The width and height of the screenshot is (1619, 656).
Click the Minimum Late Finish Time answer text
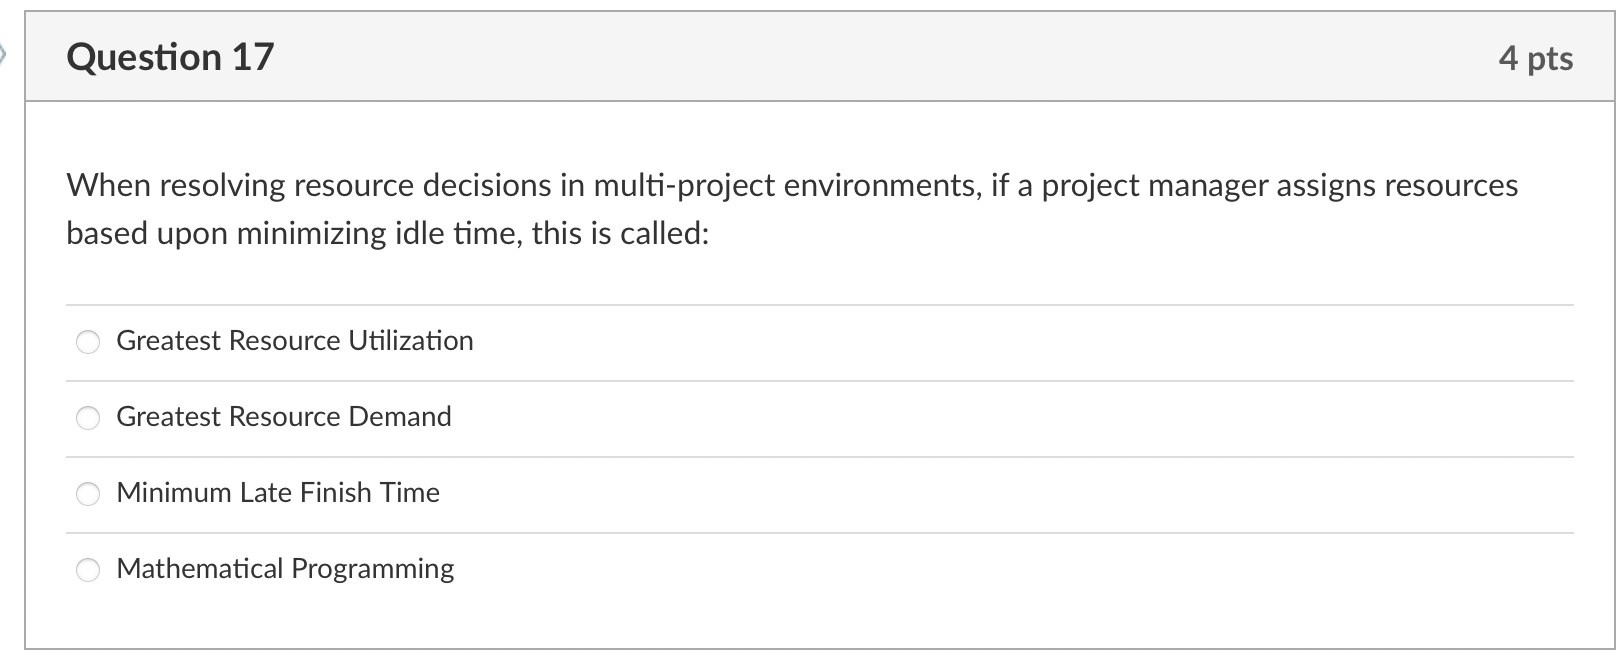click(x=278, y=493)
